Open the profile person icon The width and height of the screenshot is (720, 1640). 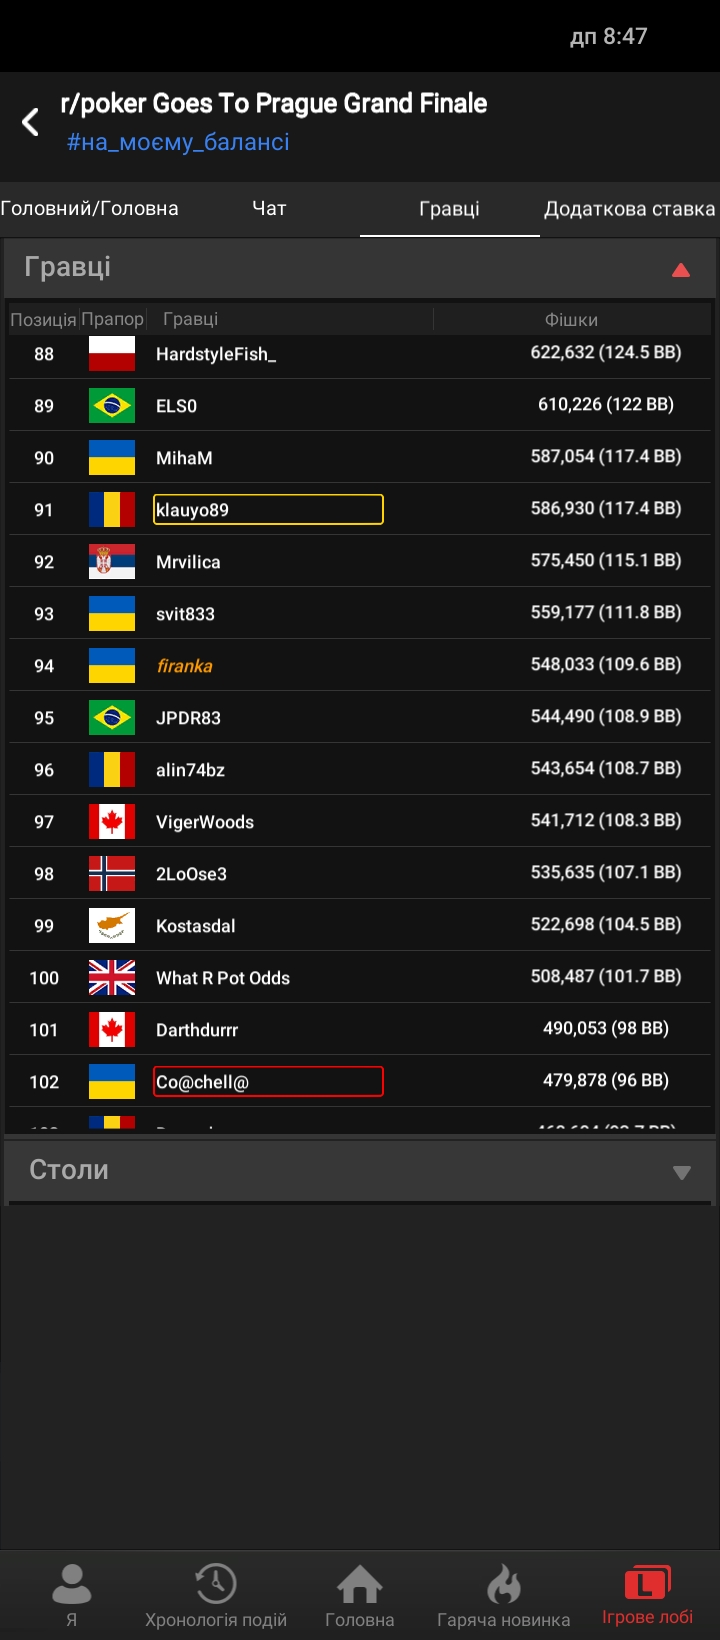pos(71,1586)
